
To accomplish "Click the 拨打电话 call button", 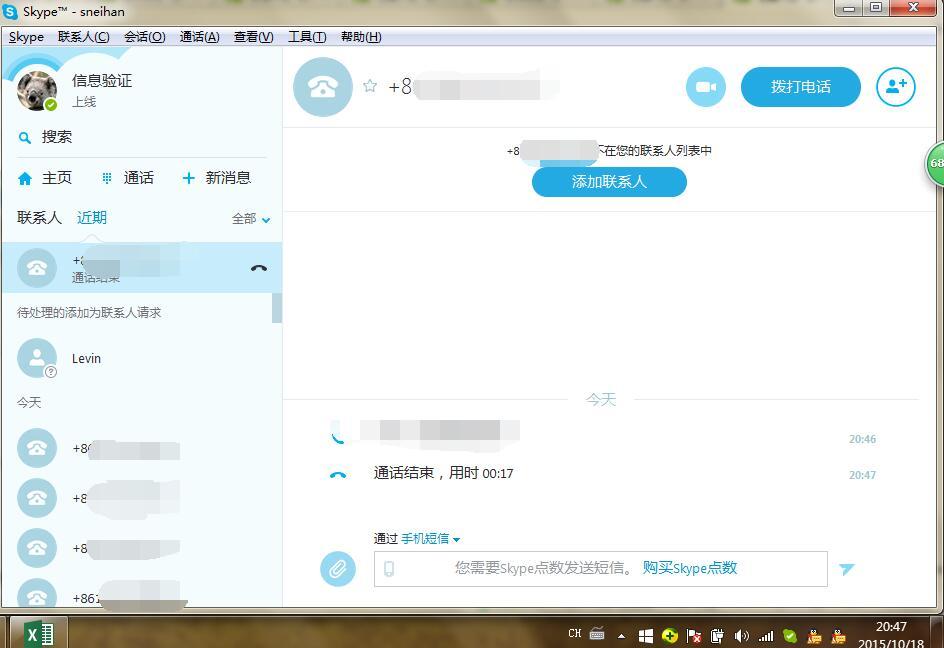I will [x=800, y=87].
